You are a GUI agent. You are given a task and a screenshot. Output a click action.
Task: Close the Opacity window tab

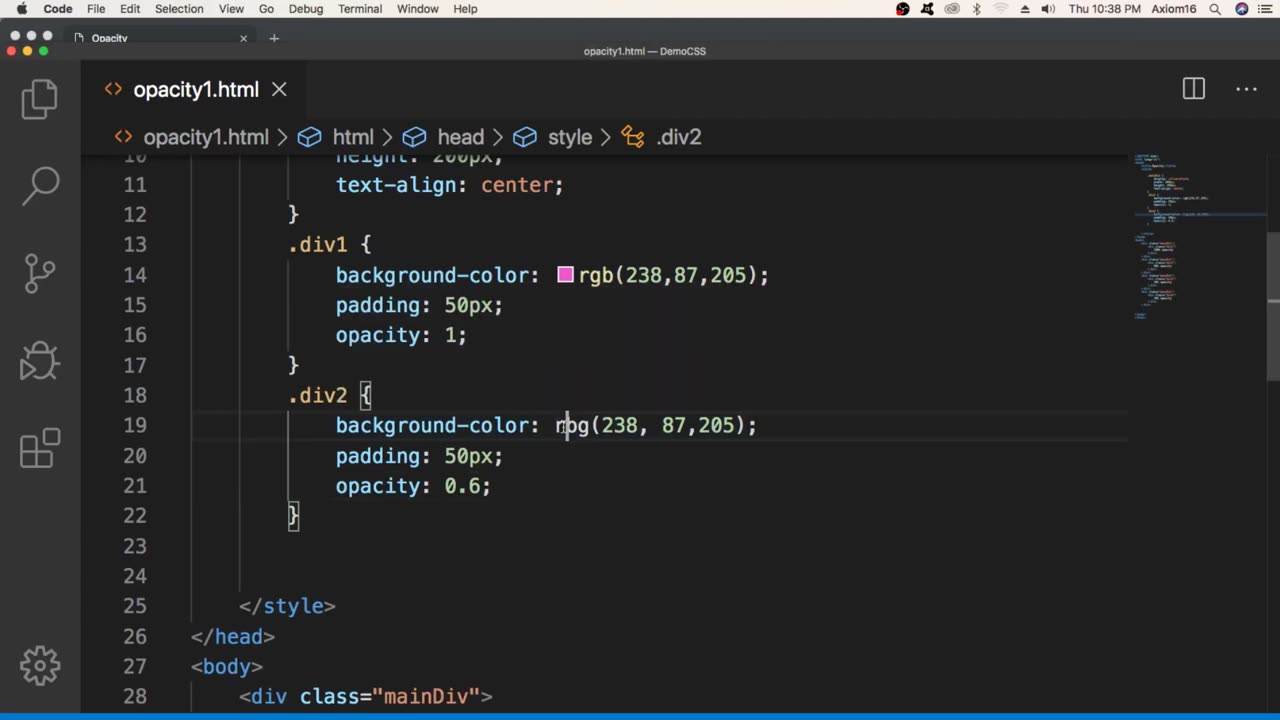coord(243,38)
